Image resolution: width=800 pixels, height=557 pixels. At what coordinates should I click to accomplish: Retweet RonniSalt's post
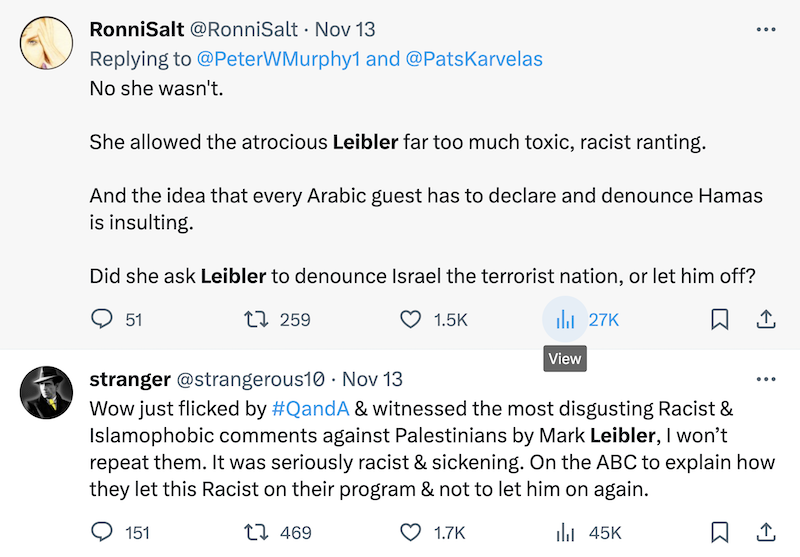[259, 320]
